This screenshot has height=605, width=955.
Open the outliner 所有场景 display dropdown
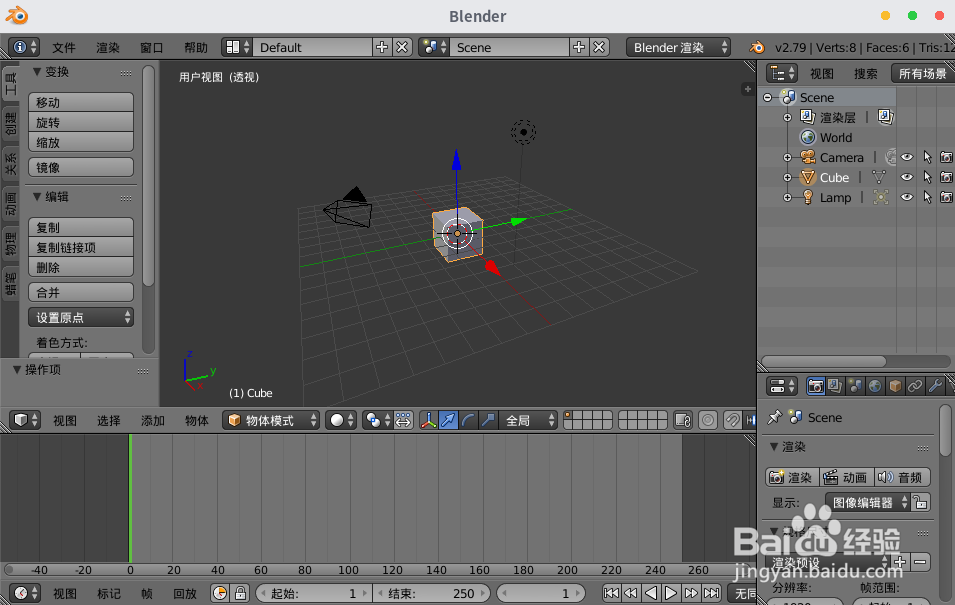pos(923,74)
